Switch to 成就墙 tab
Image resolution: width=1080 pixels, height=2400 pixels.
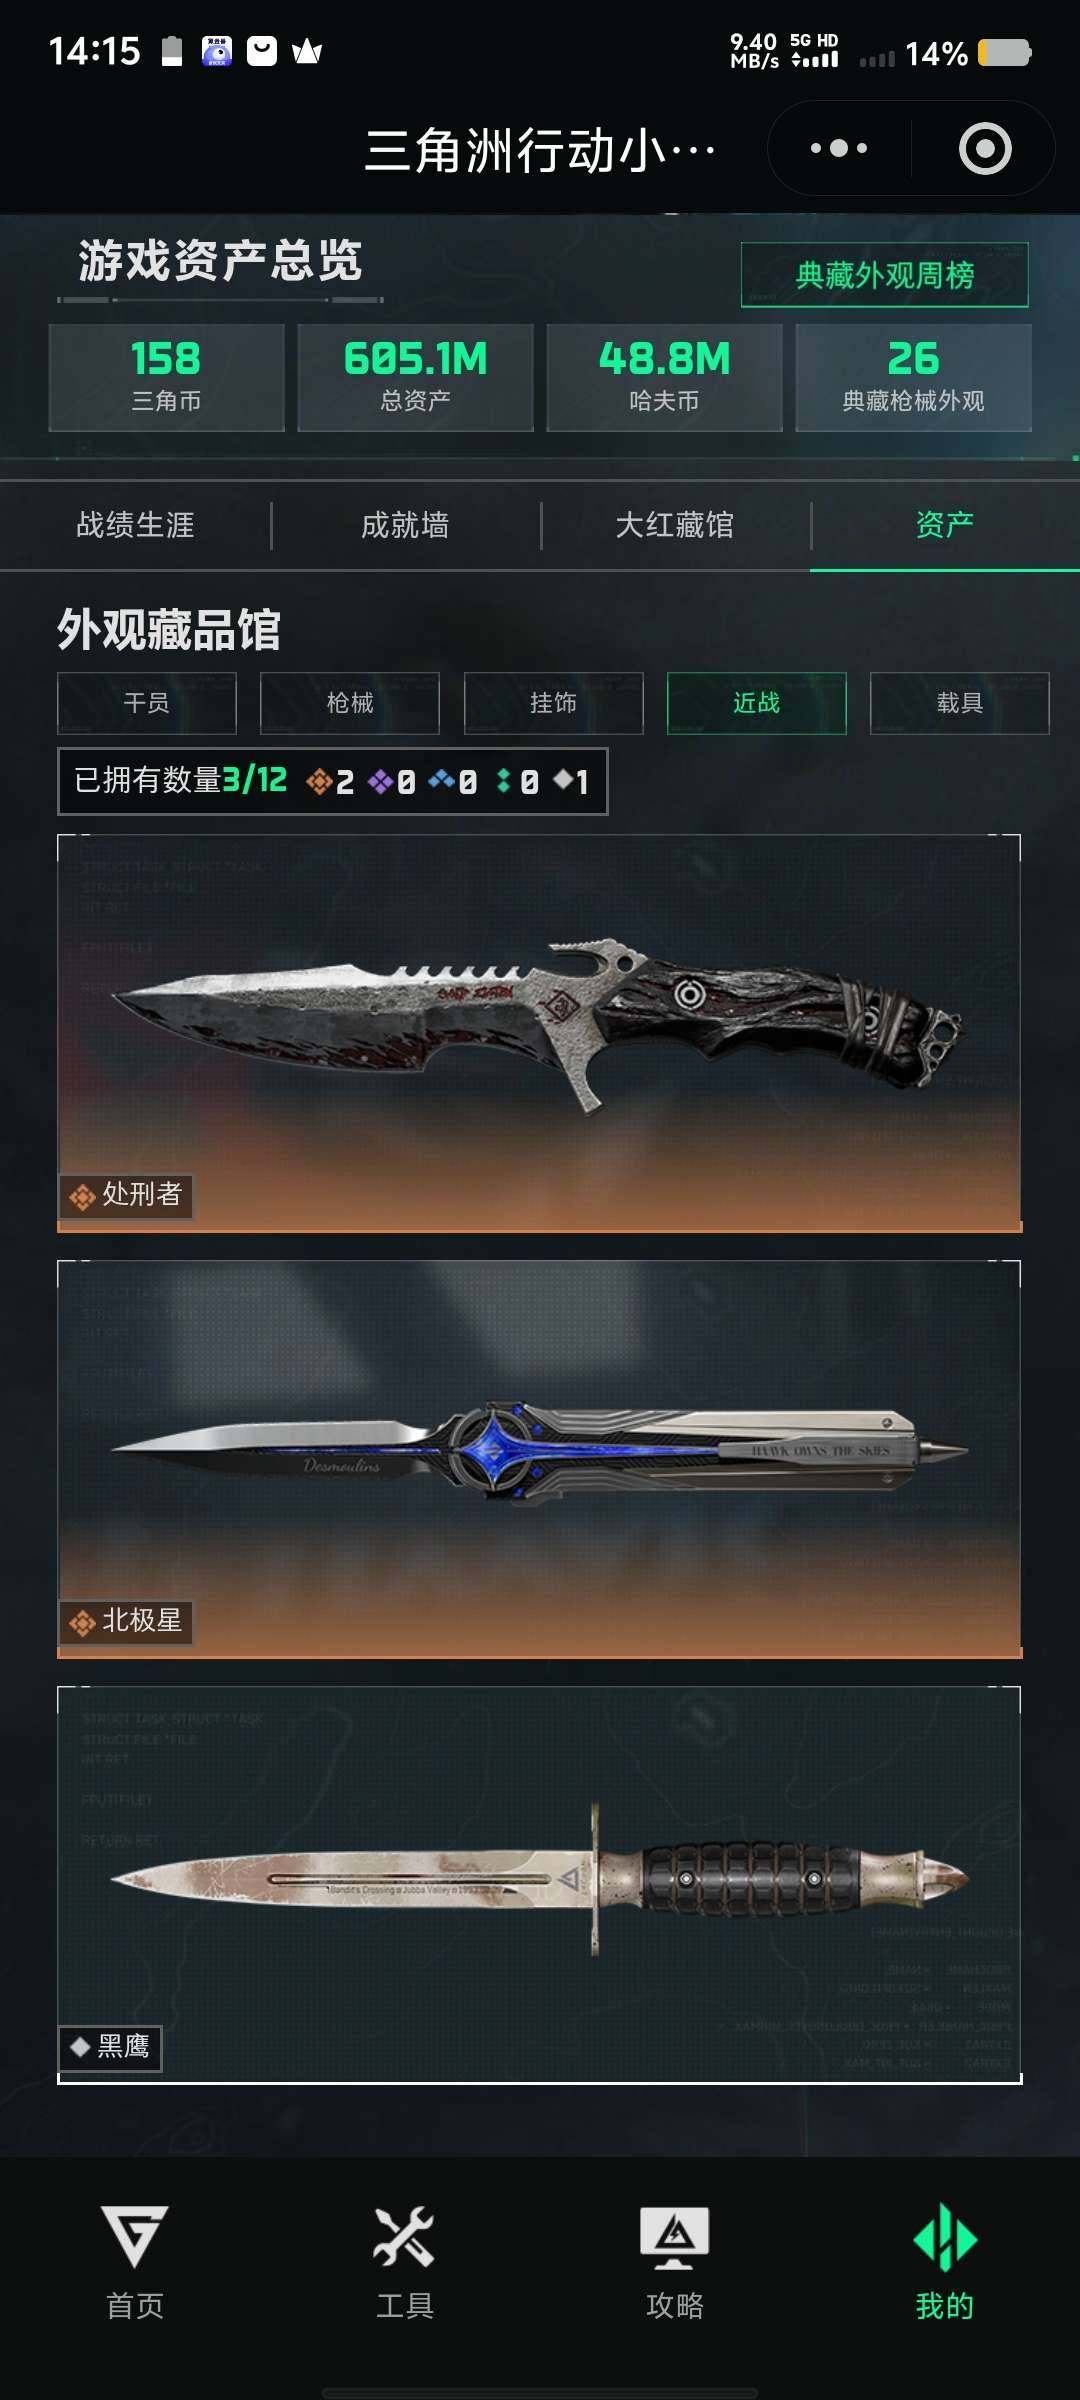pyautogui.click(x=405, y=525)
